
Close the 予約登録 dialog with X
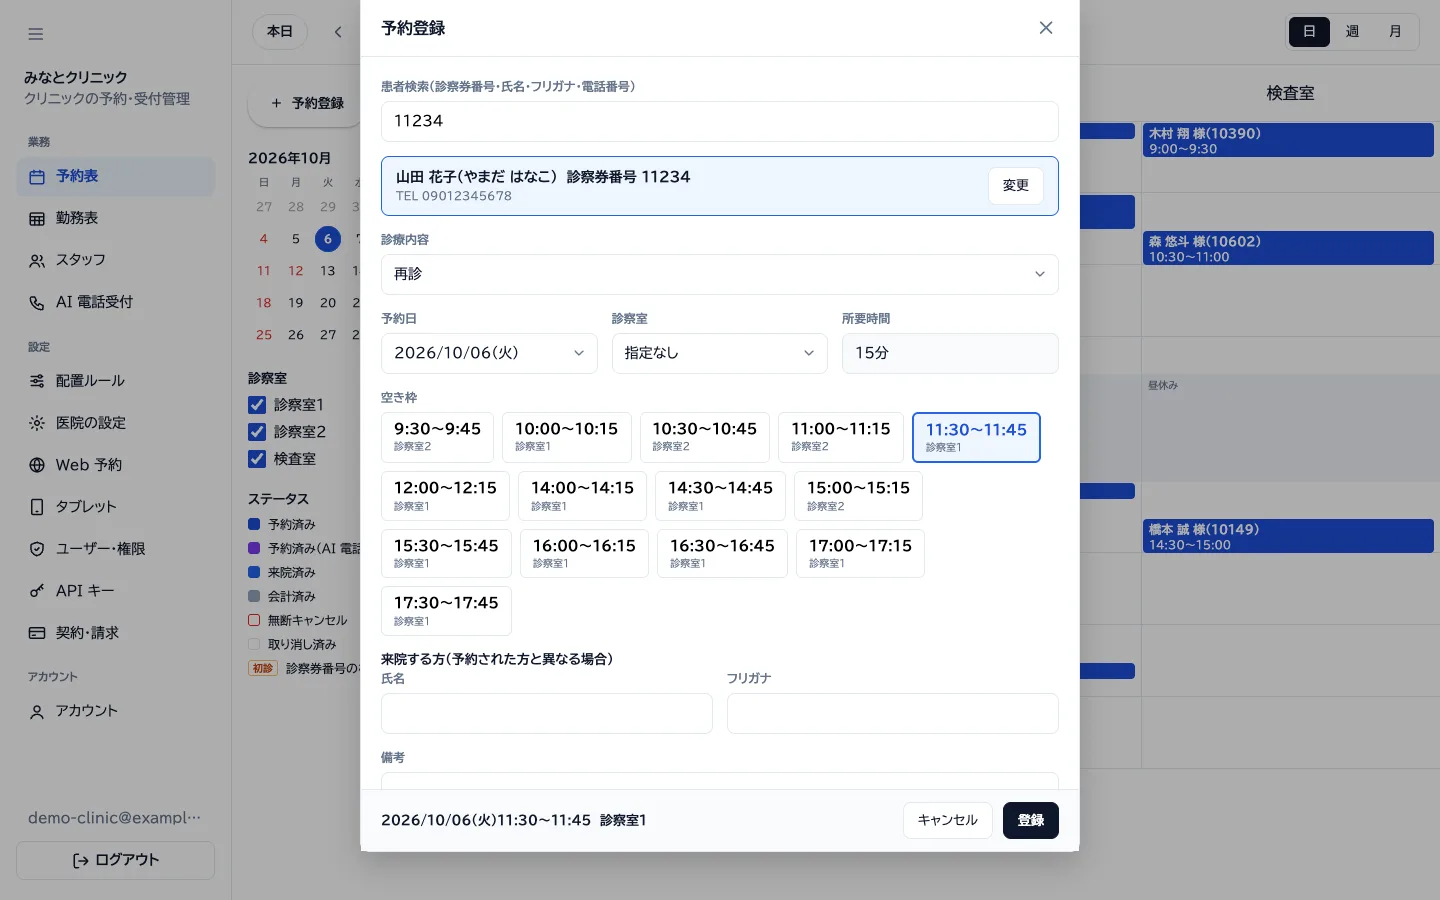point(1046,28)
